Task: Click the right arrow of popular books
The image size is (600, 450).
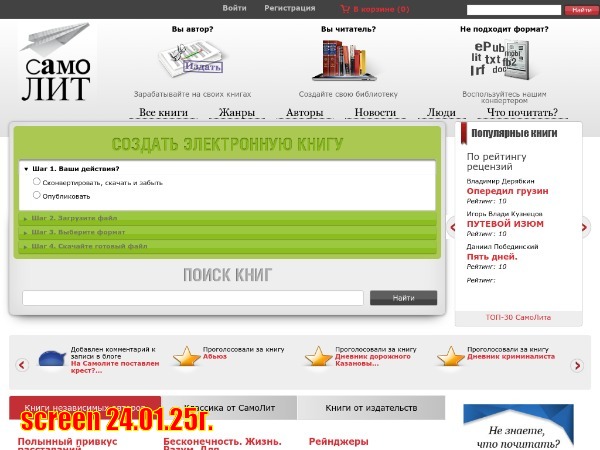Action: pyautogui.click(x=585, y=227)
